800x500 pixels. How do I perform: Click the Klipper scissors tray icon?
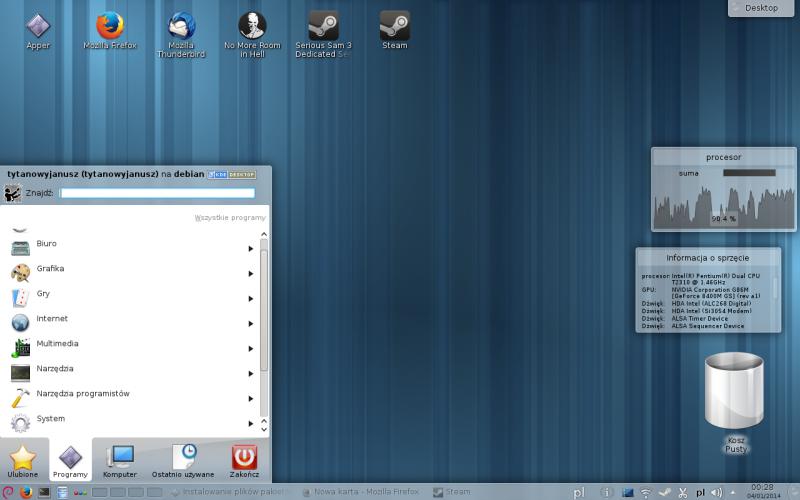point(681,492)
